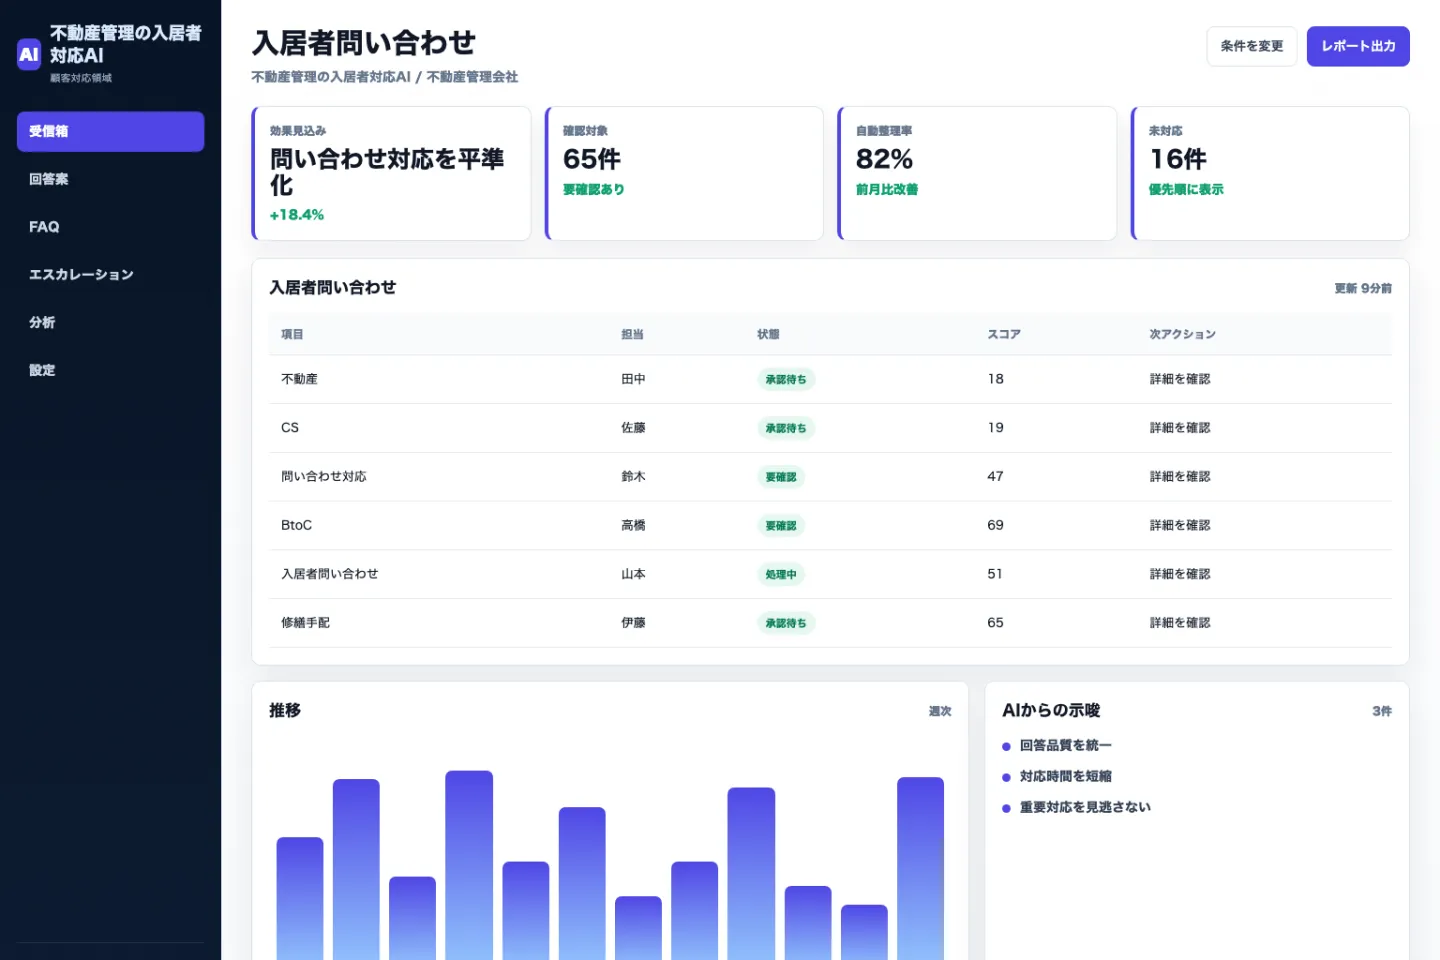Click the +18.4% value
The width and height of the screenshot is (1440, 960).
(297, 215)
